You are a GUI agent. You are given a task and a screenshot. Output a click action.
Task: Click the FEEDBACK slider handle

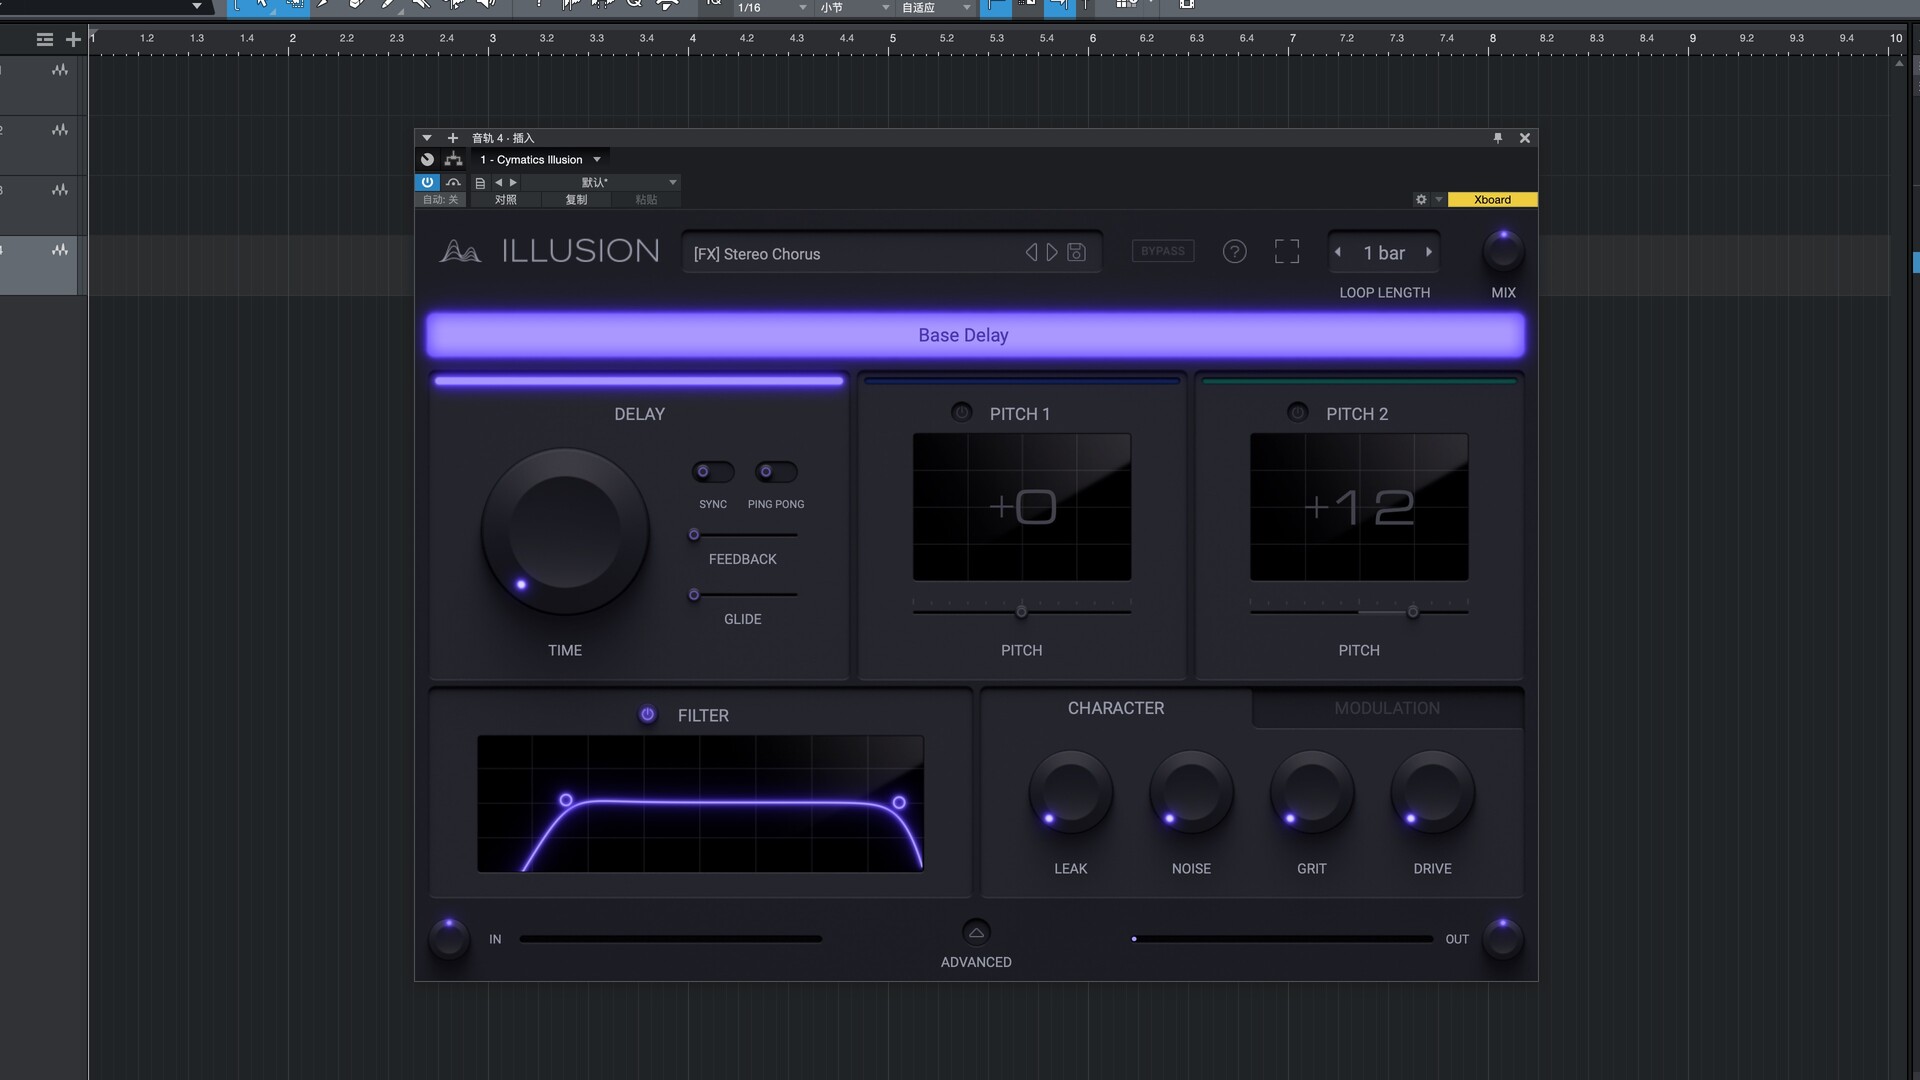pyautogui.click(x=694, y=535)
